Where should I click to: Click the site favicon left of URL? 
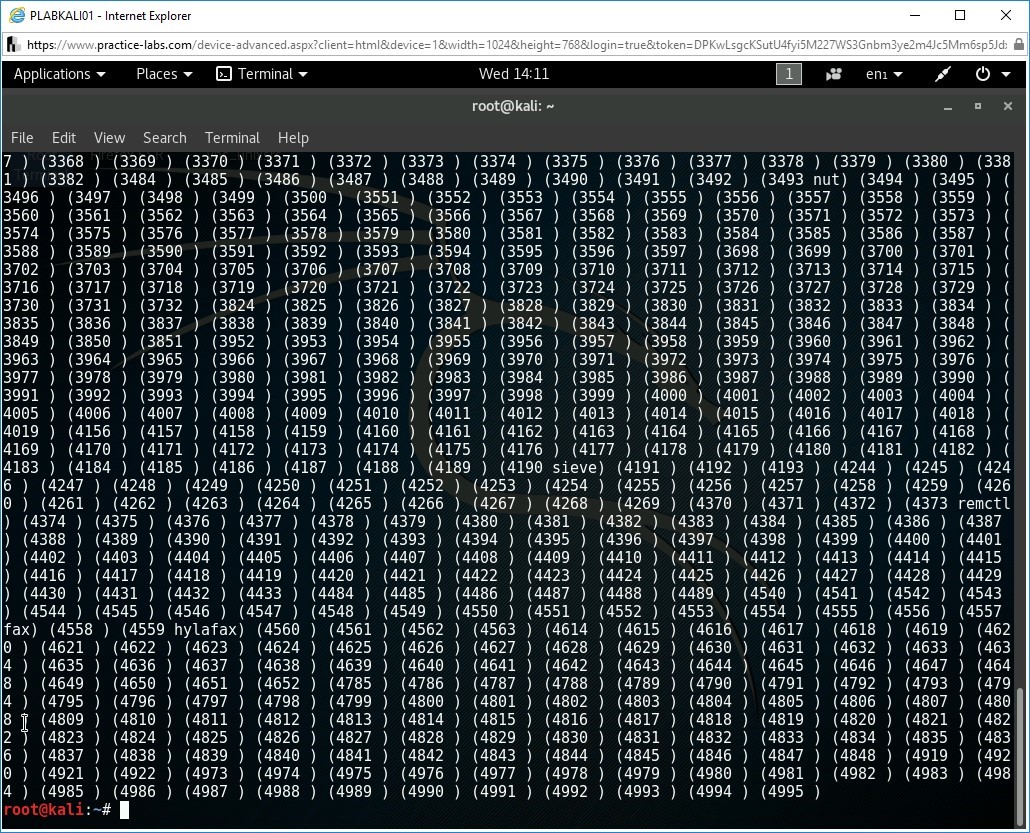tap(12, 45)
